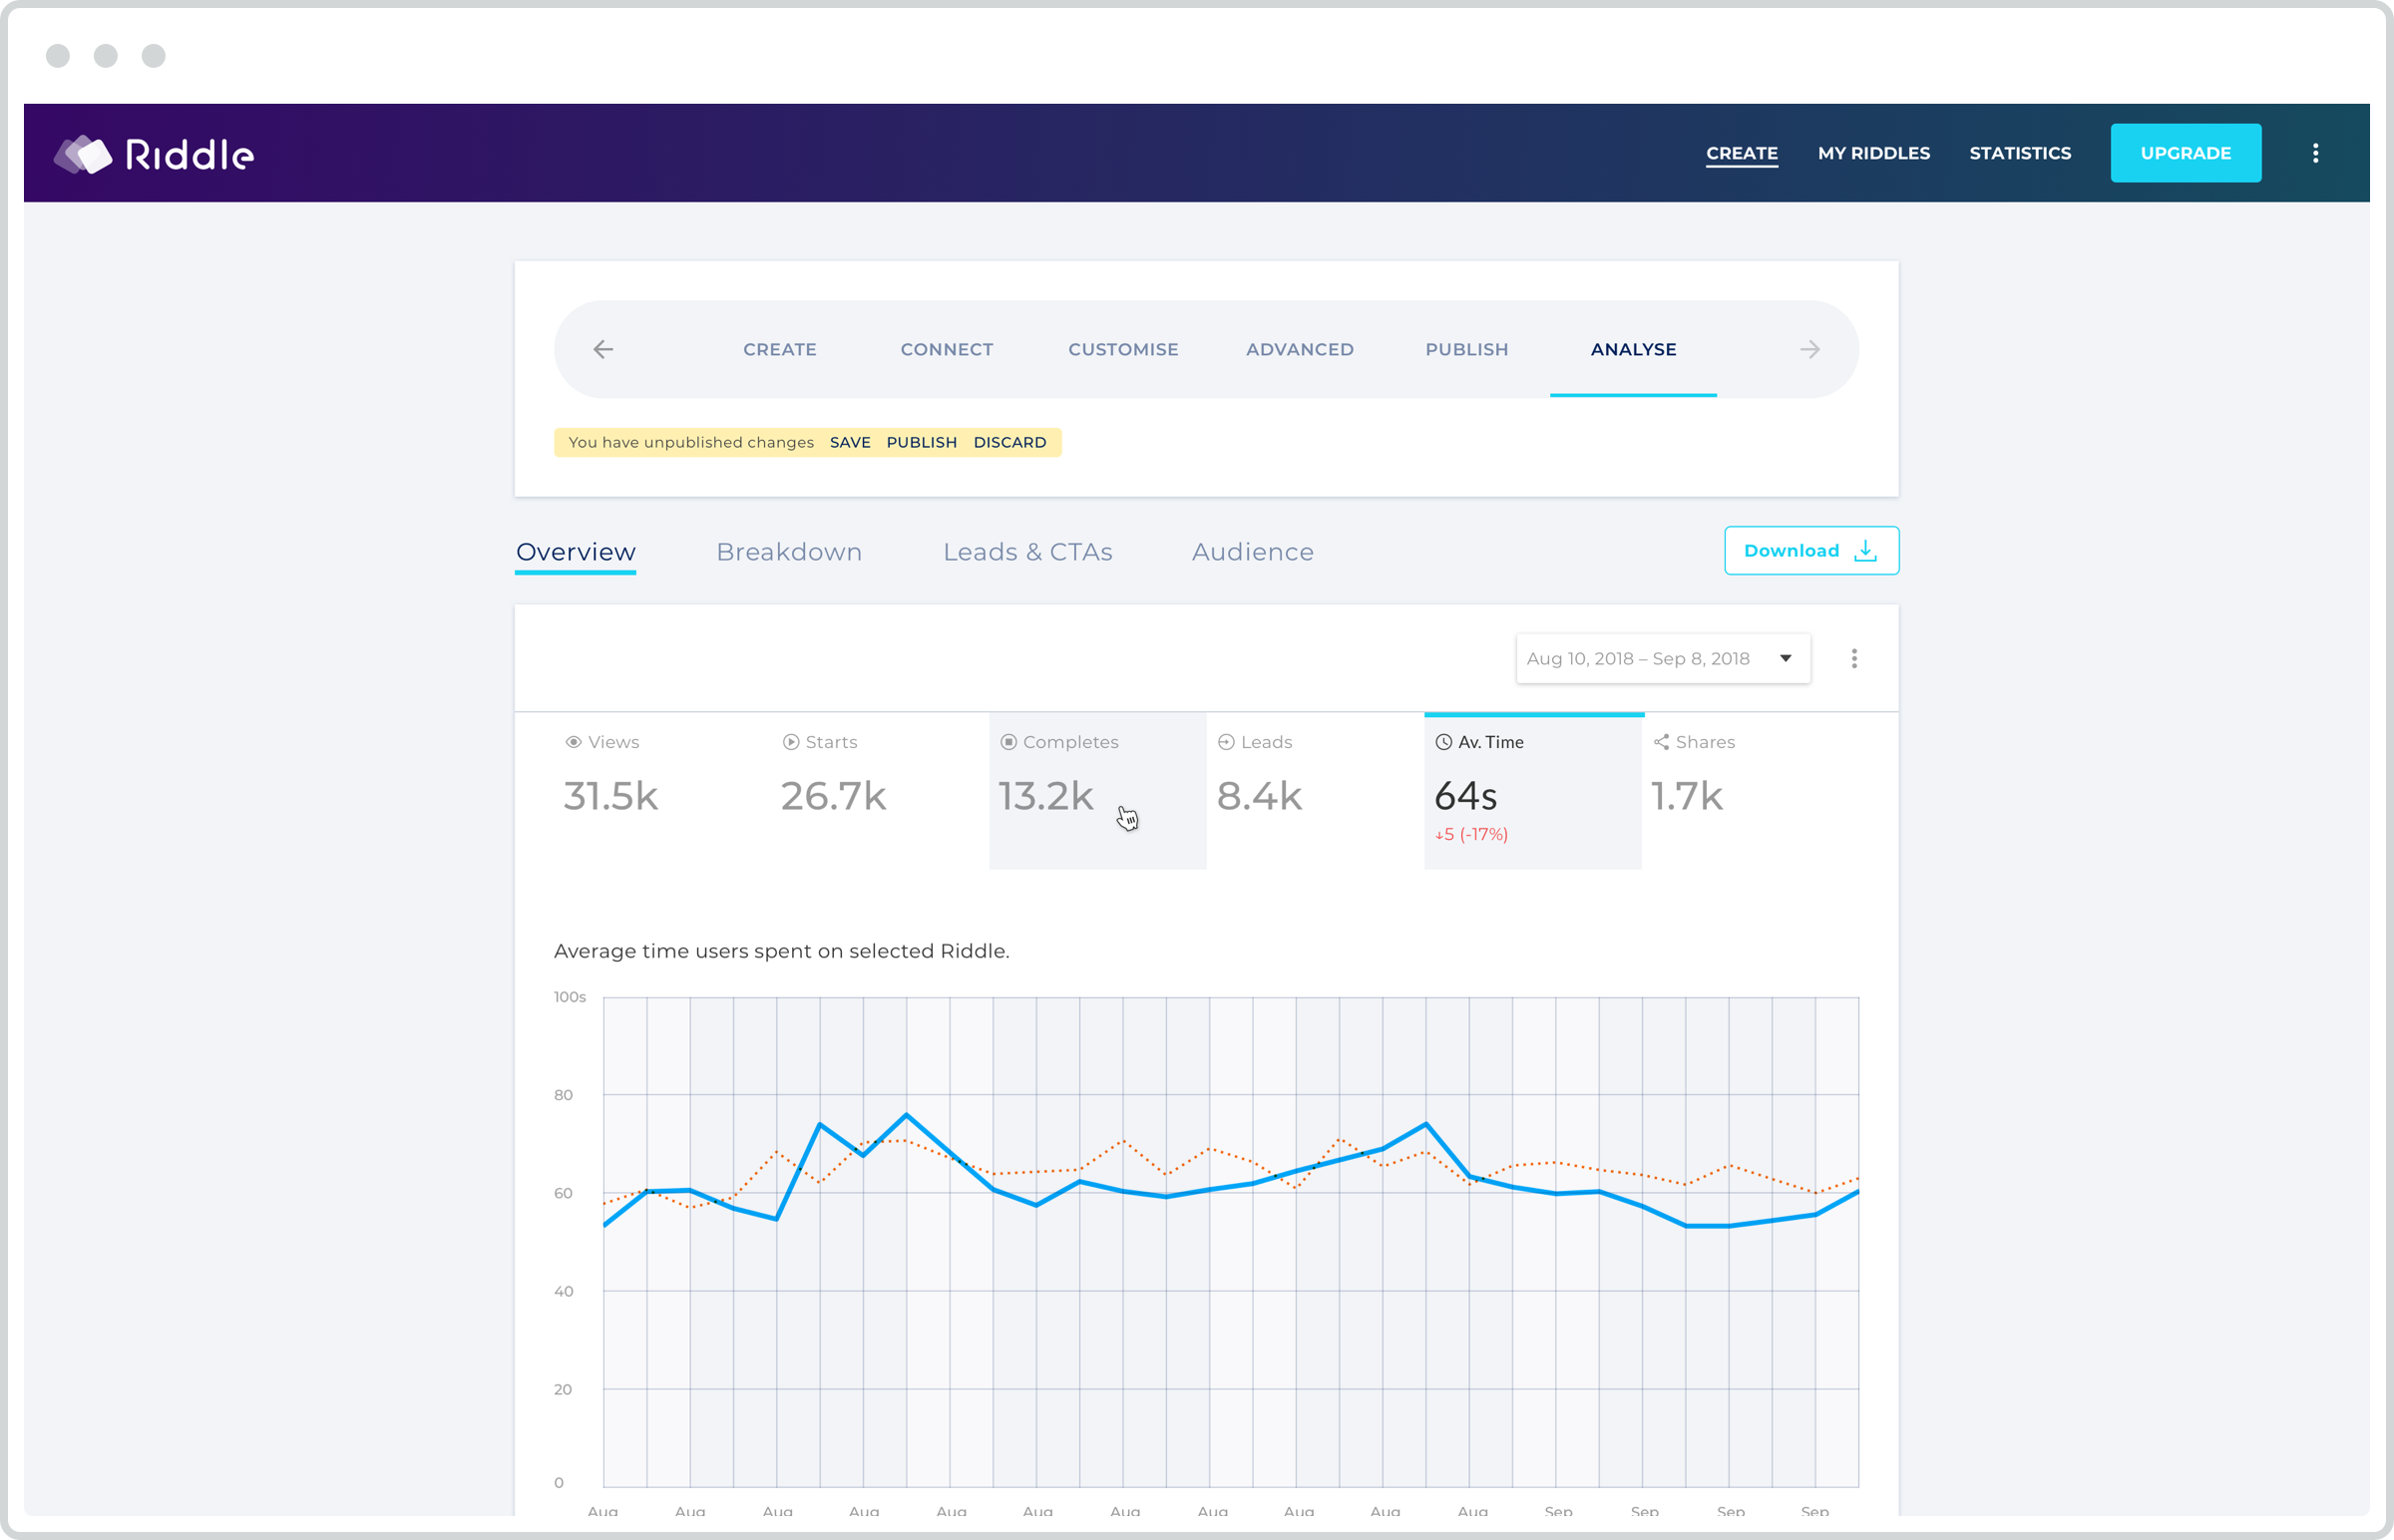This screenshot has width=2394, height=1540.
Task: Click the arrow-circle icon next to Leads
Action: coord(1225,742)
